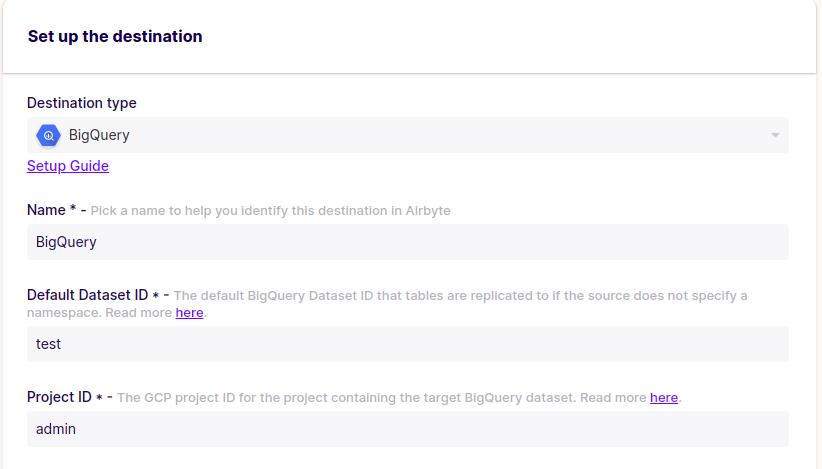Expand the Destination type dropdown arrow
Viewport: 822px width, 469px height.
pos(775,136)
